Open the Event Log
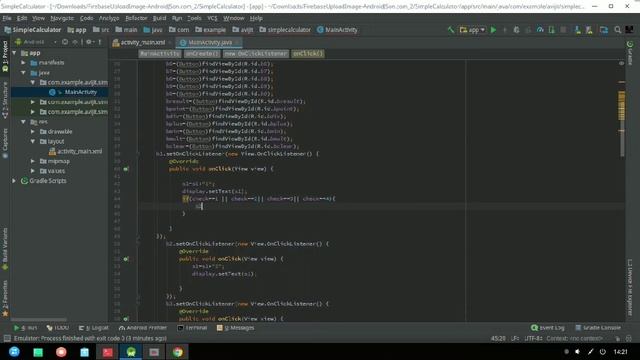Viewport: 640px width, 360px height. tap(548, 328)
